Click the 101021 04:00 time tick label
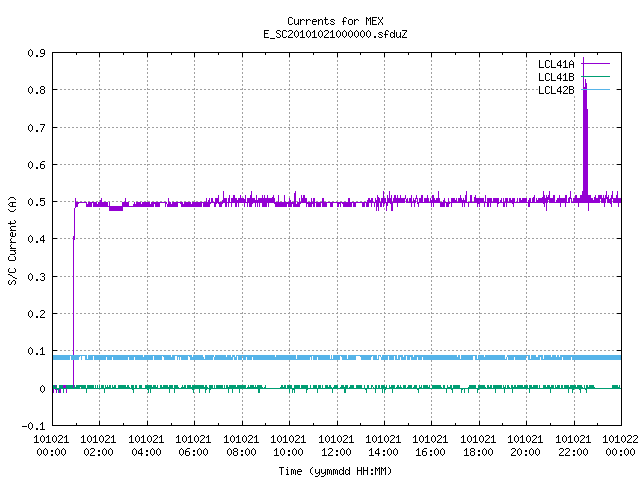The image size is (640, 480). point(146,446)
